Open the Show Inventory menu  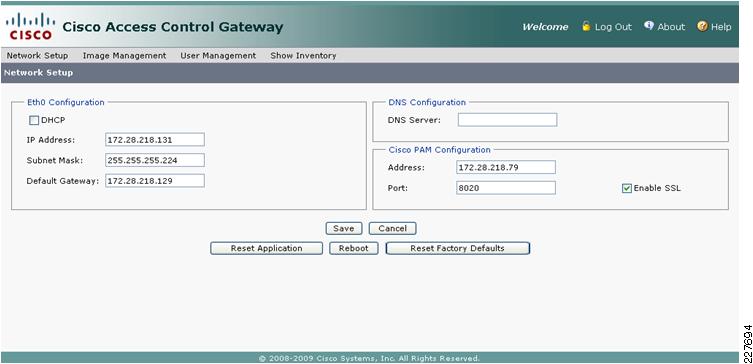tap(303, 56)
